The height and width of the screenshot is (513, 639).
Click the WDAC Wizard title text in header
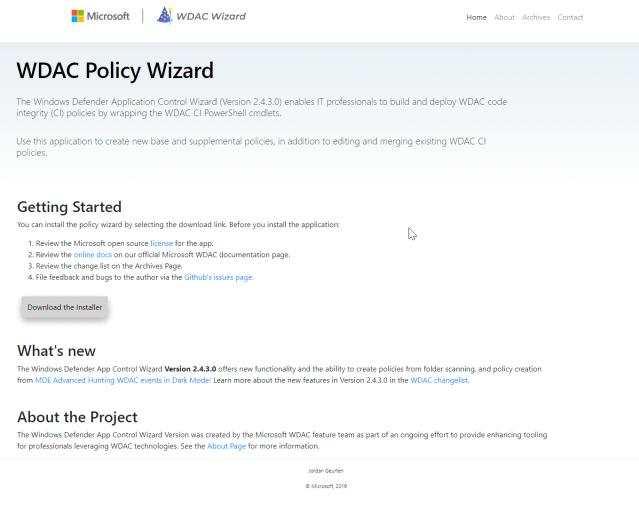[211, 16]
